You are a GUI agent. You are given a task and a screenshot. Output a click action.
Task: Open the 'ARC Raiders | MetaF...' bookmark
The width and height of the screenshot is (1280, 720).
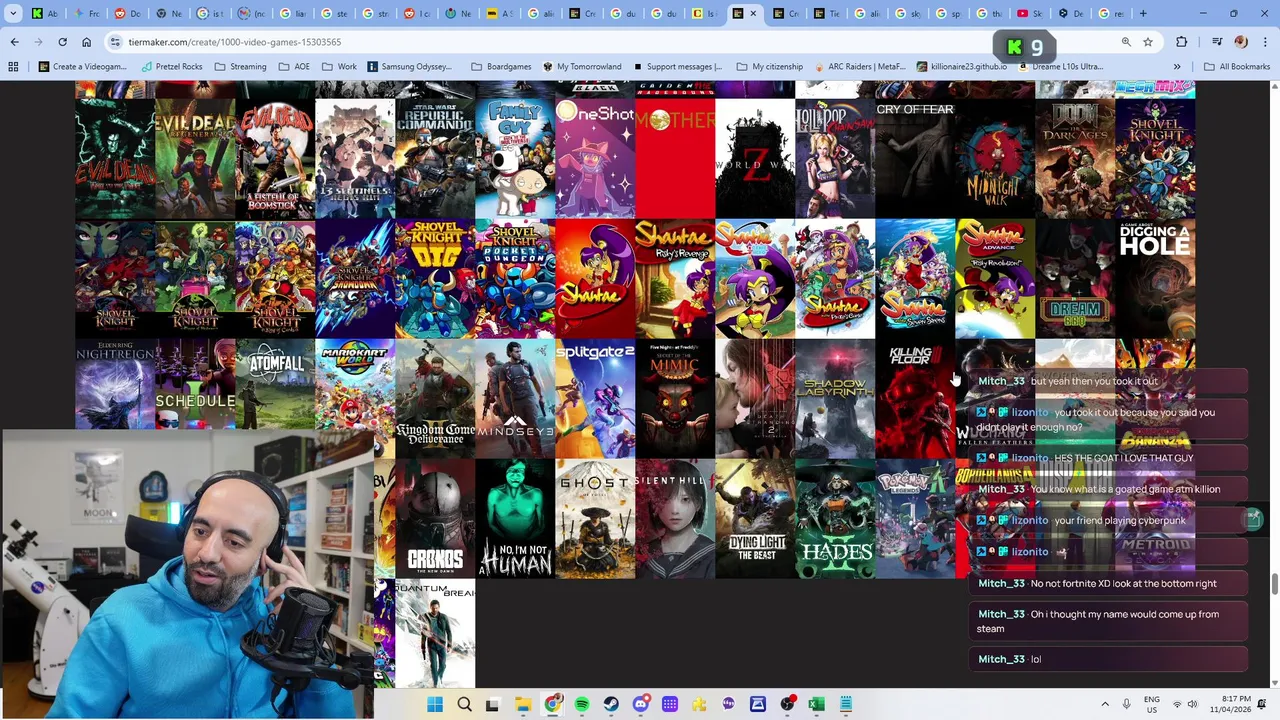[860, 67]
